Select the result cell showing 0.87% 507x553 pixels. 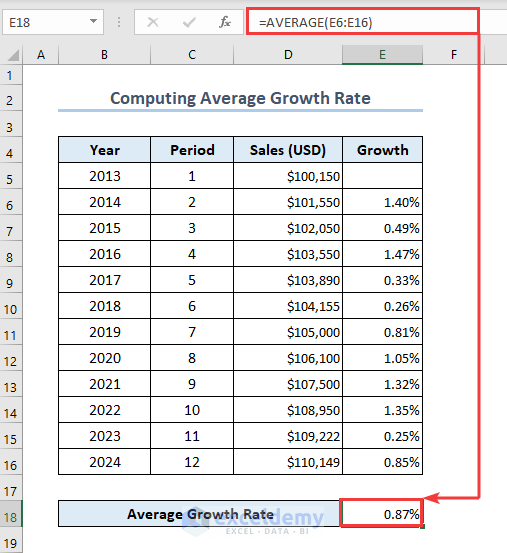(382, 514)
